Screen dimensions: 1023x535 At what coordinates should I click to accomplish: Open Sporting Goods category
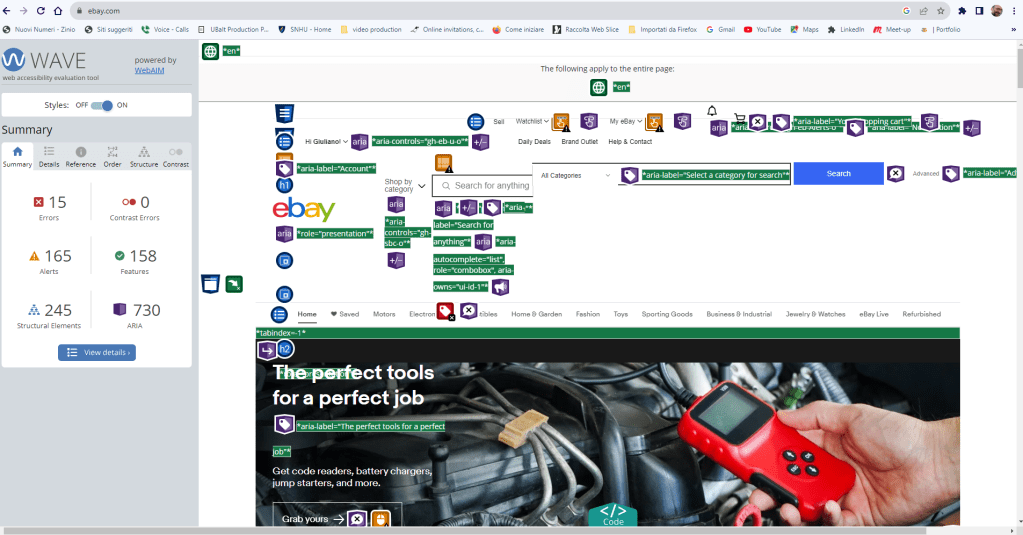(667, 314)
